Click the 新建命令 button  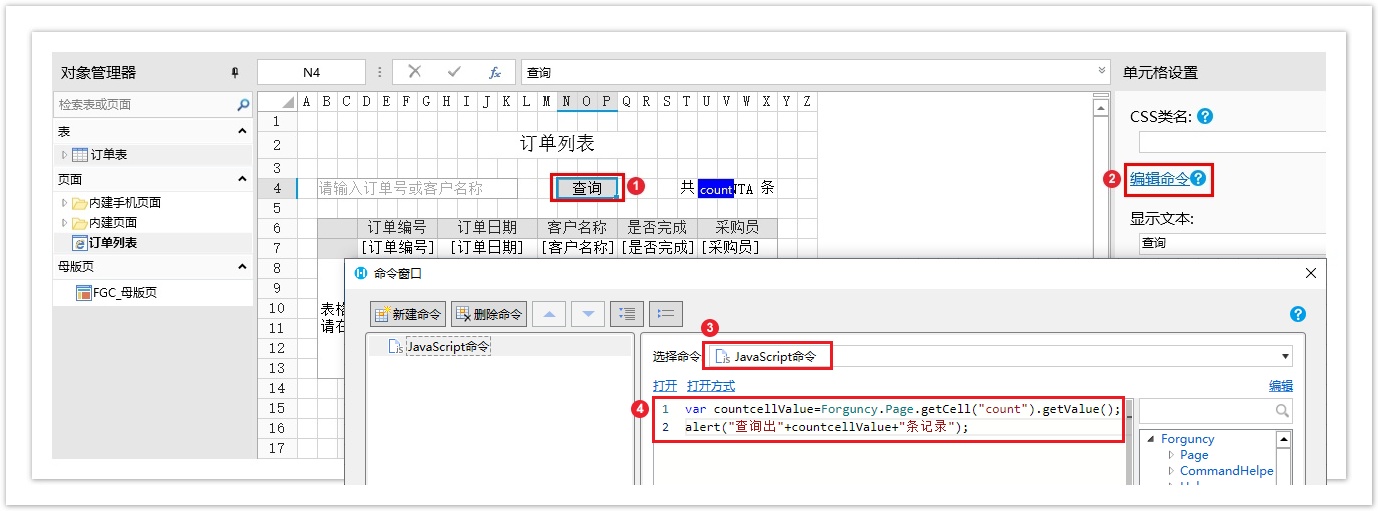[408, 314]
